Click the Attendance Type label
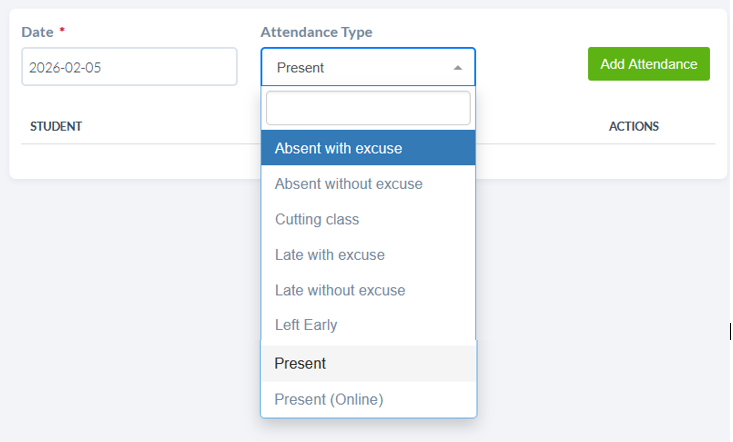The width and height of the screenshot is (733, 442). tap(316, 32)
